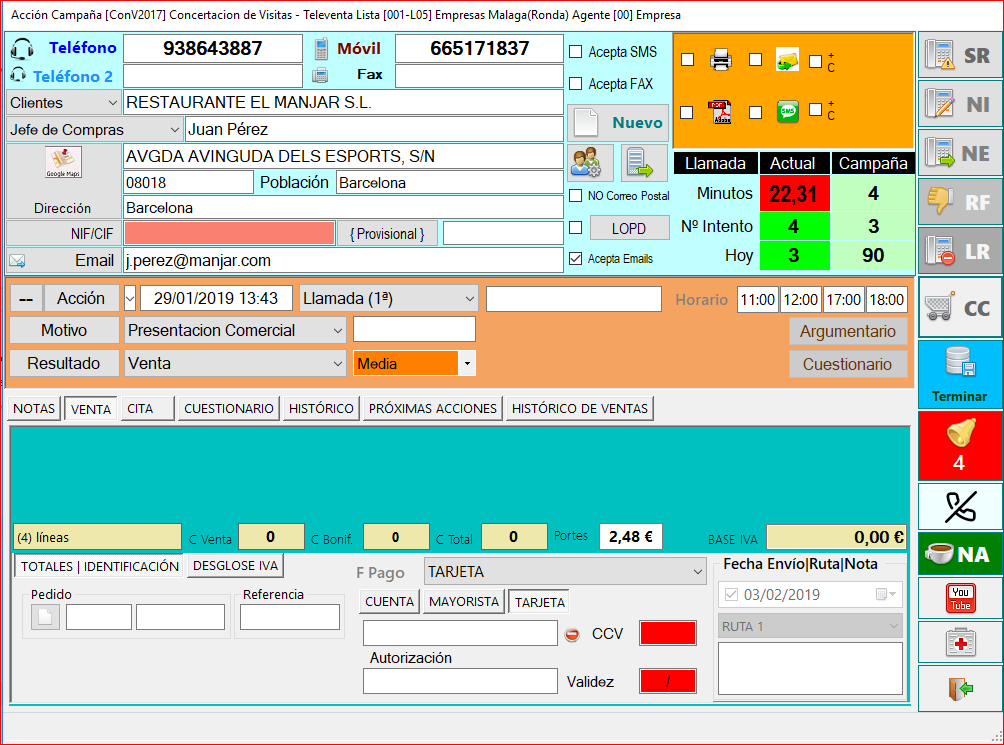This screenshot has height=745, width=1004.
Task: Open the YouTube icon button
Action: coord(960,598)
